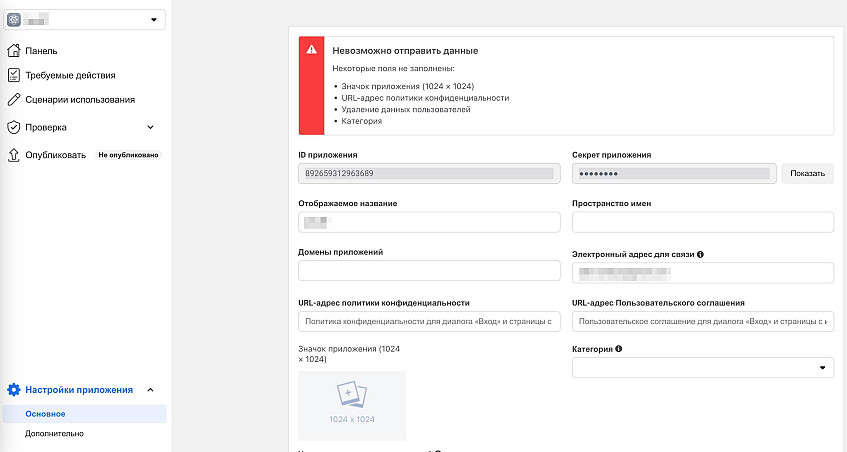Focus the Отображаемое название input field

tap(429, 222)
